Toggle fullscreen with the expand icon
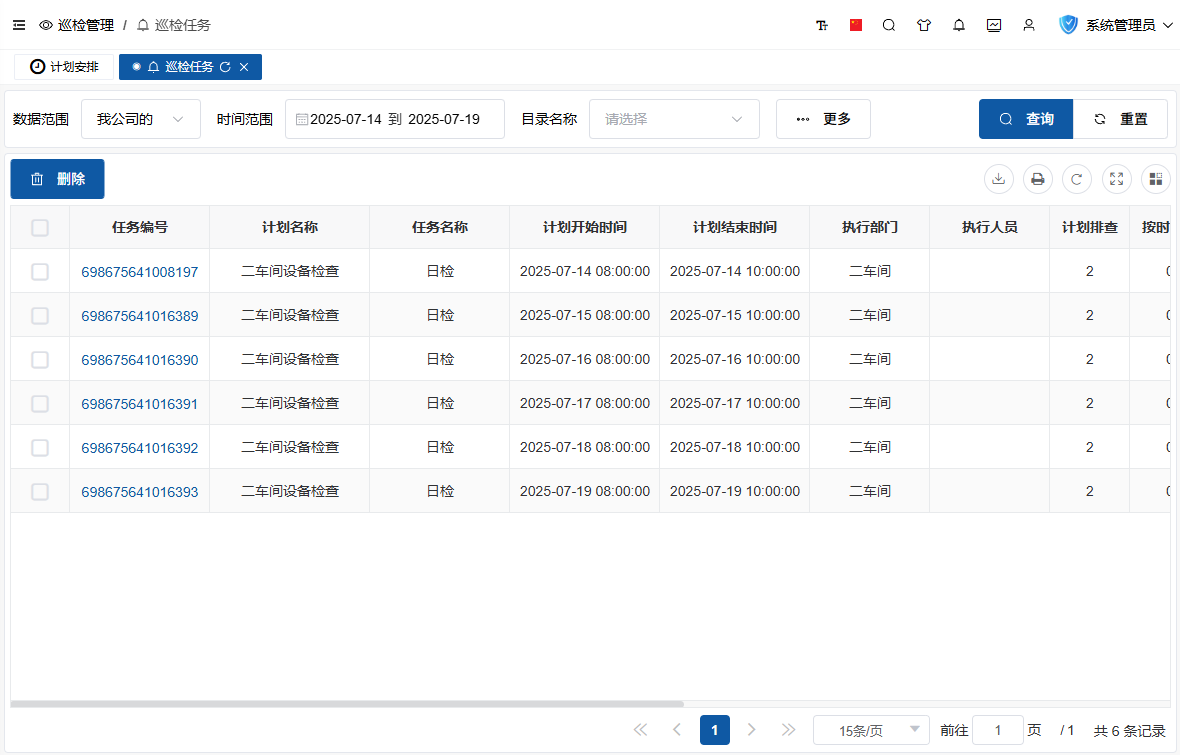The width and height of the screenshot is (1180, 755). click(1117, 179)
